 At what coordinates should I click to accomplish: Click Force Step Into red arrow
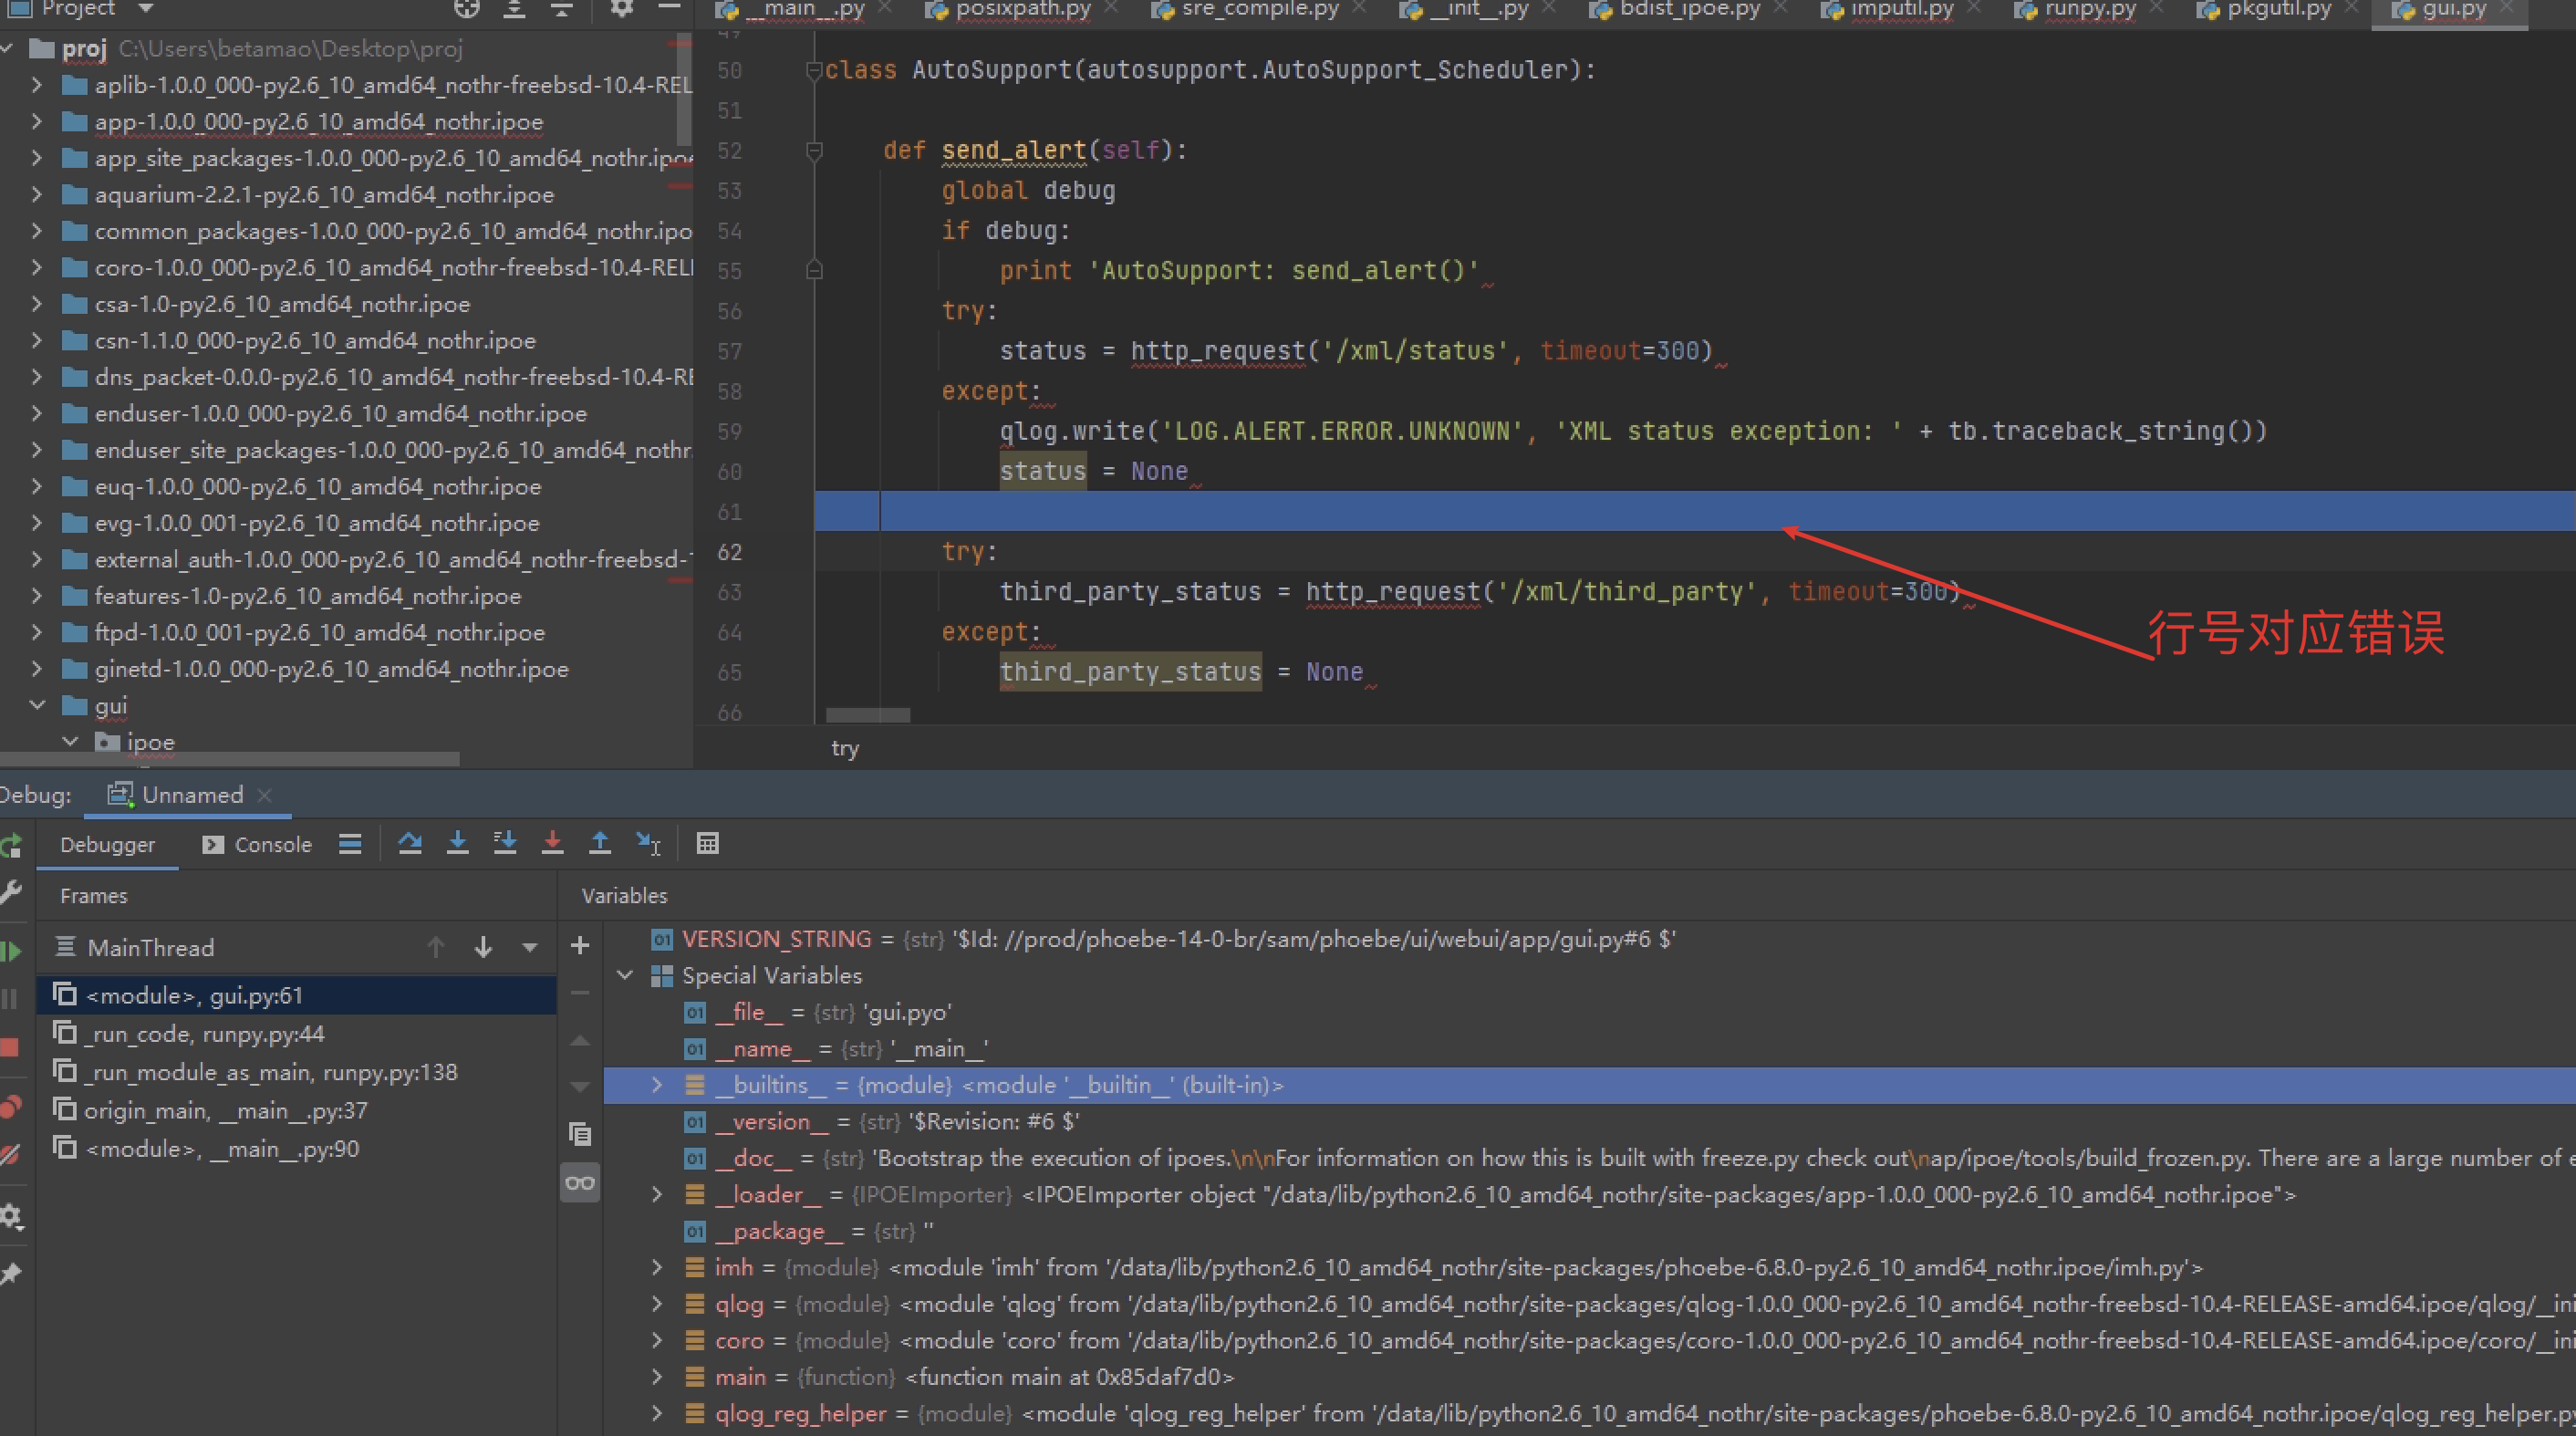(552, 843)
